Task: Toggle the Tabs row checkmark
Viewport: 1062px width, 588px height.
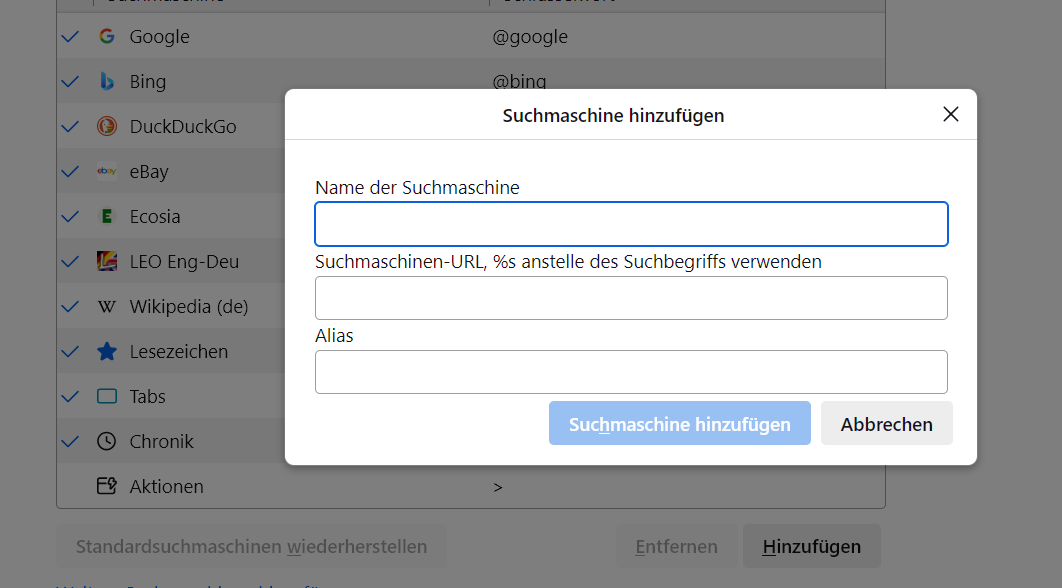Action: [70, 397]
